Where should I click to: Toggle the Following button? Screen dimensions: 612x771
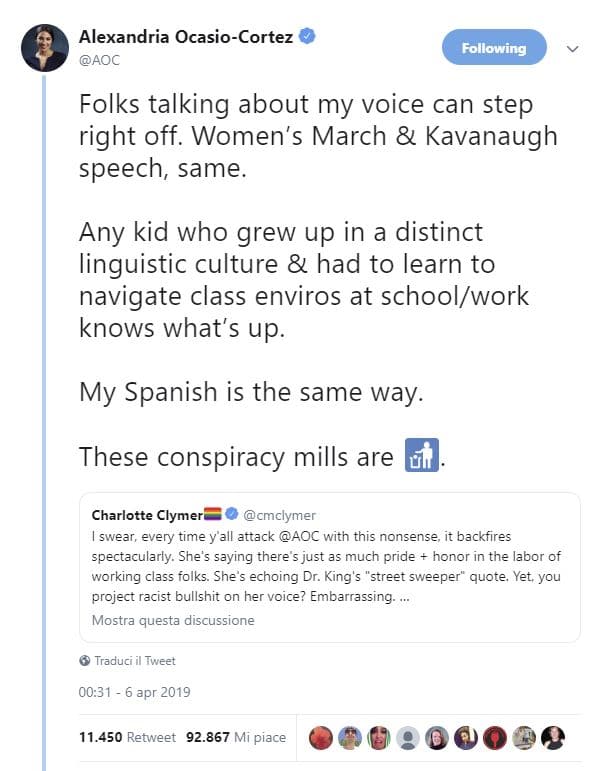(494, 48)
